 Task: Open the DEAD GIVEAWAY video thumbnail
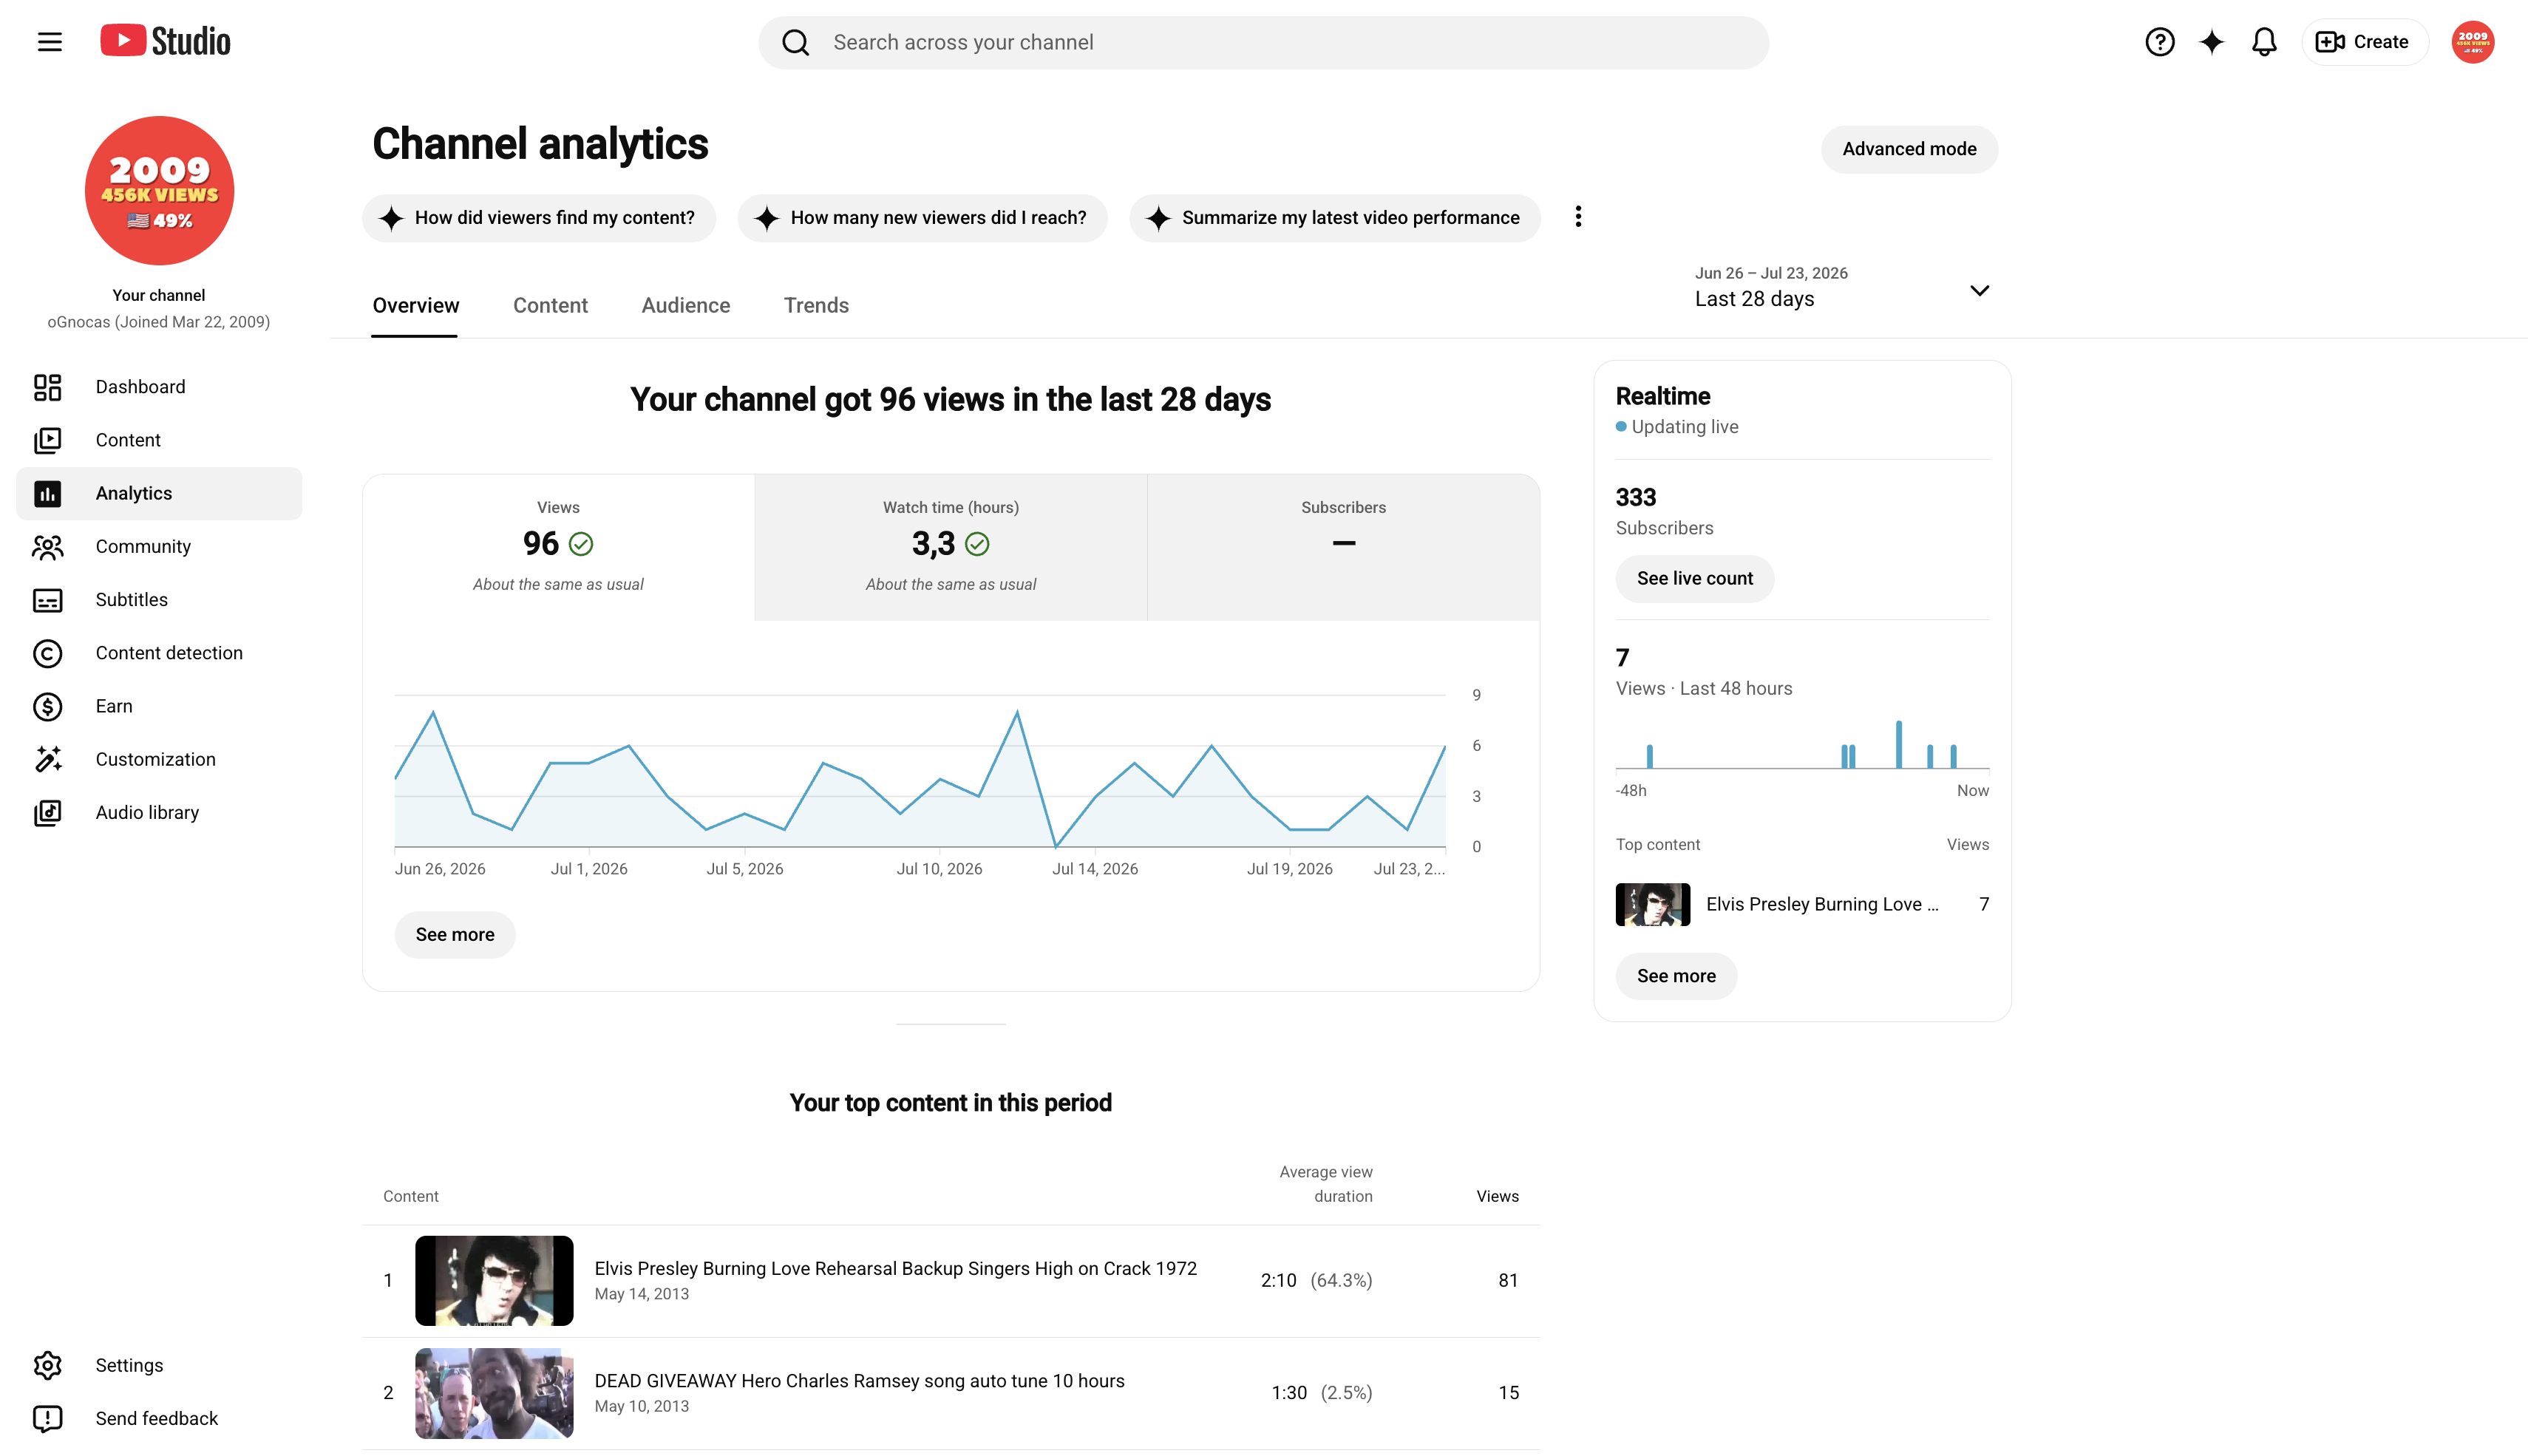coord(494,1393)
